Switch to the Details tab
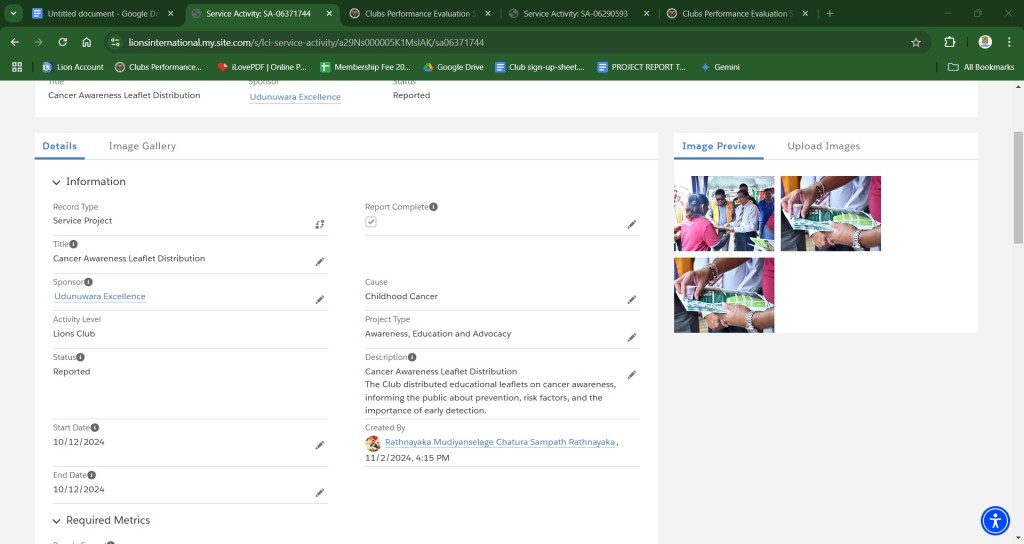The height and width of the screenshot is (544, 1024). click(x=59, y=146)
